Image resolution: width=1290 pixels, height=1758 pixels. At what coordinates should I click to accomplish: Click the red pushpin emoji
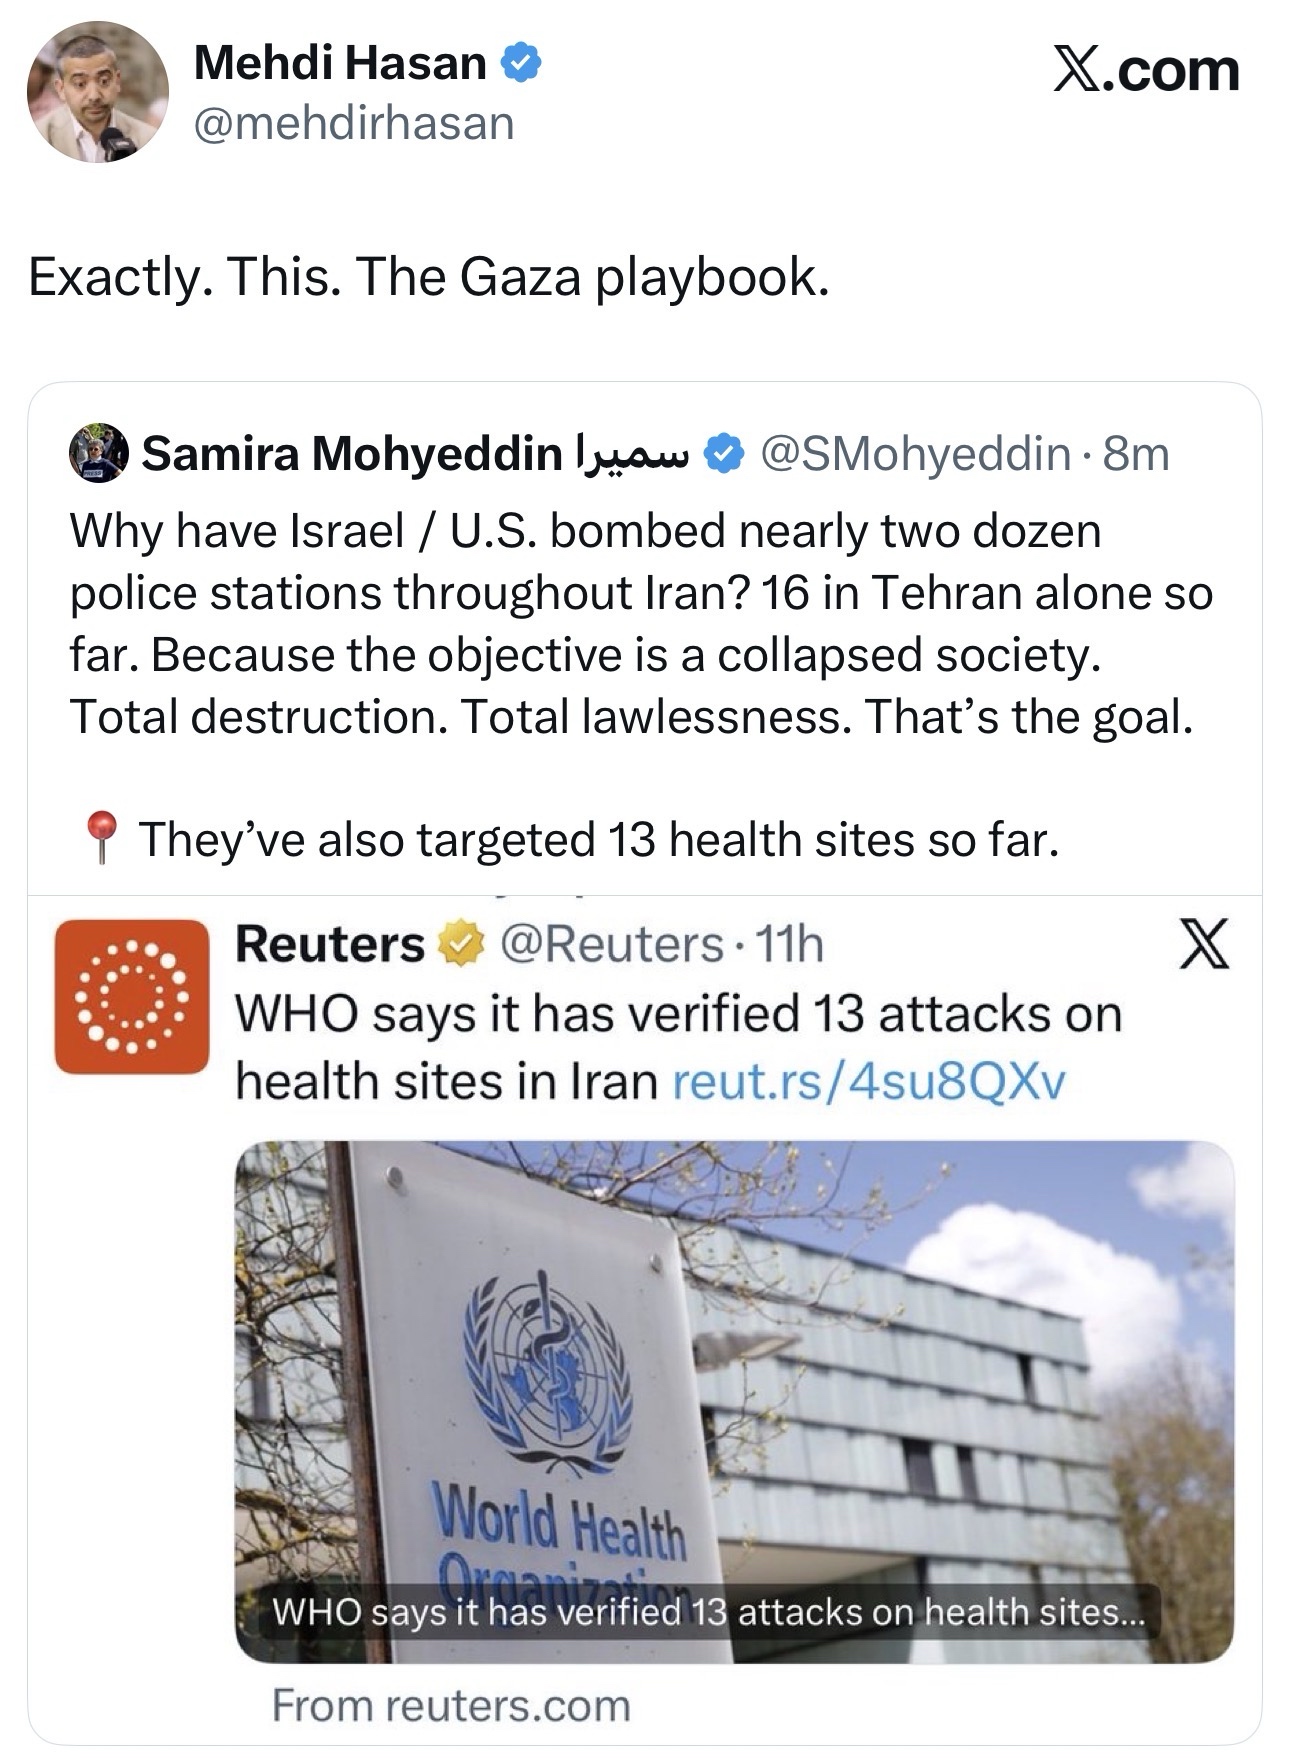point(100,838)
